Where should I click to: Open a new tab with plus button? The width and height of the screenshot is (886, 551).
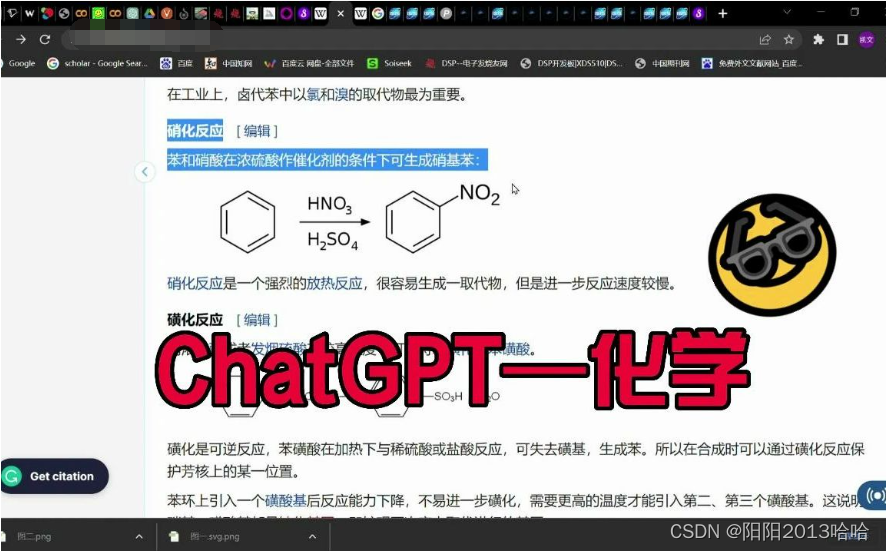click(723, 13)
